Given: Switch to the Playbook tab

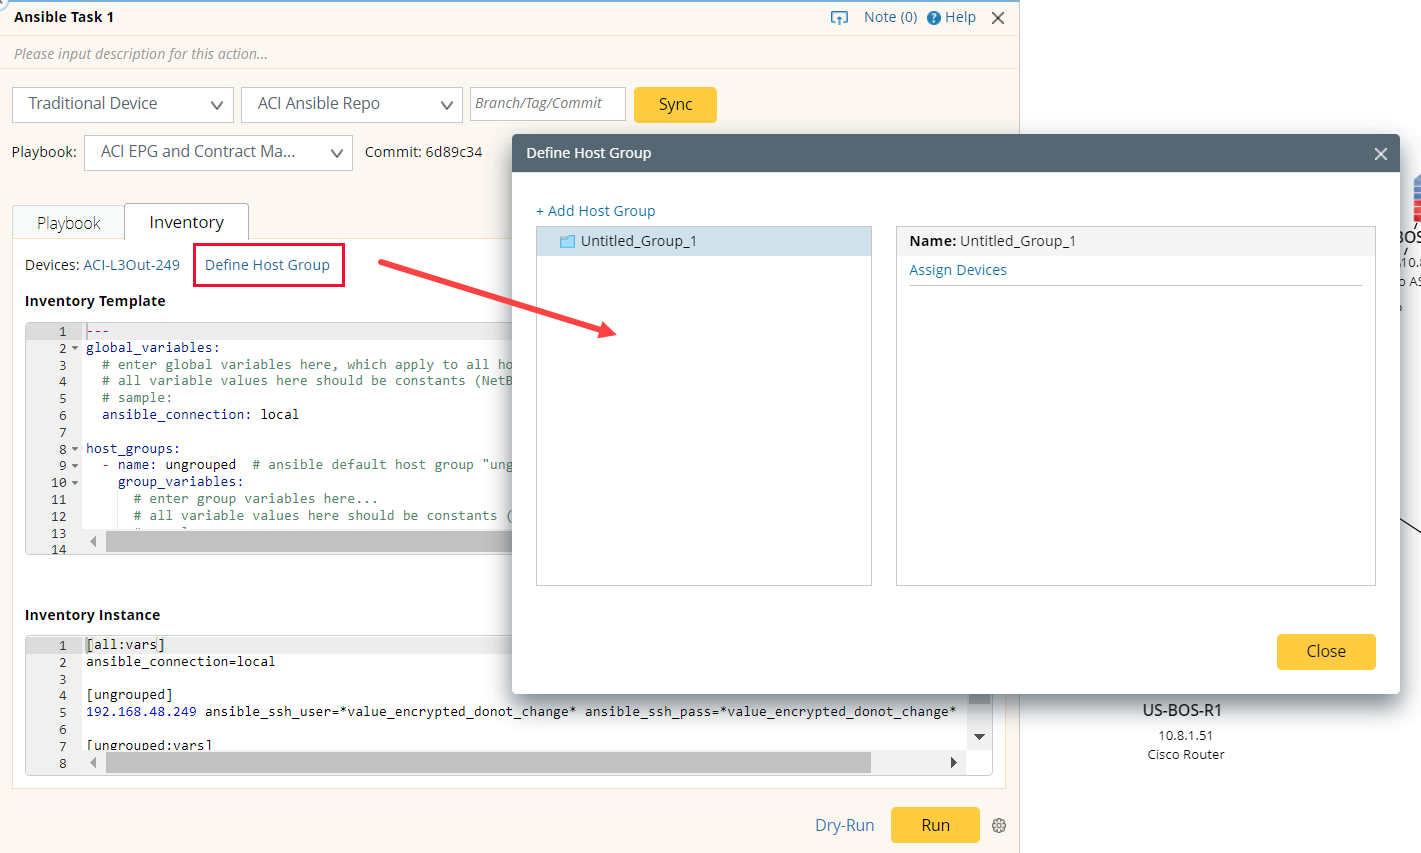Looking at the screenshot, I should (x=67, y=222).
